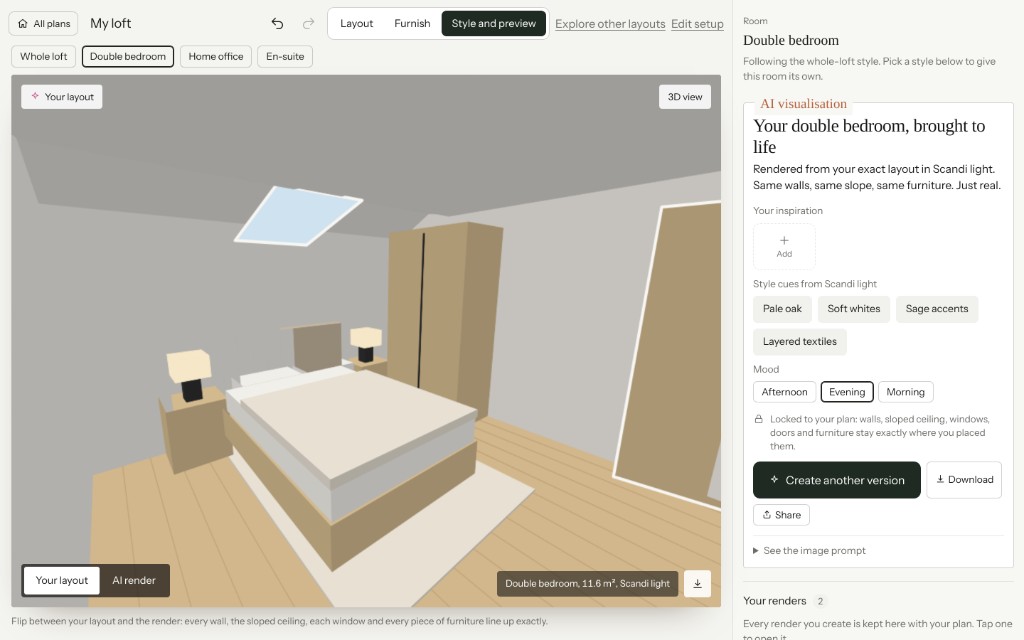Switch to the Furnish step
Image resolution: width=1024 pixels, height=640 pixels.
412,24
